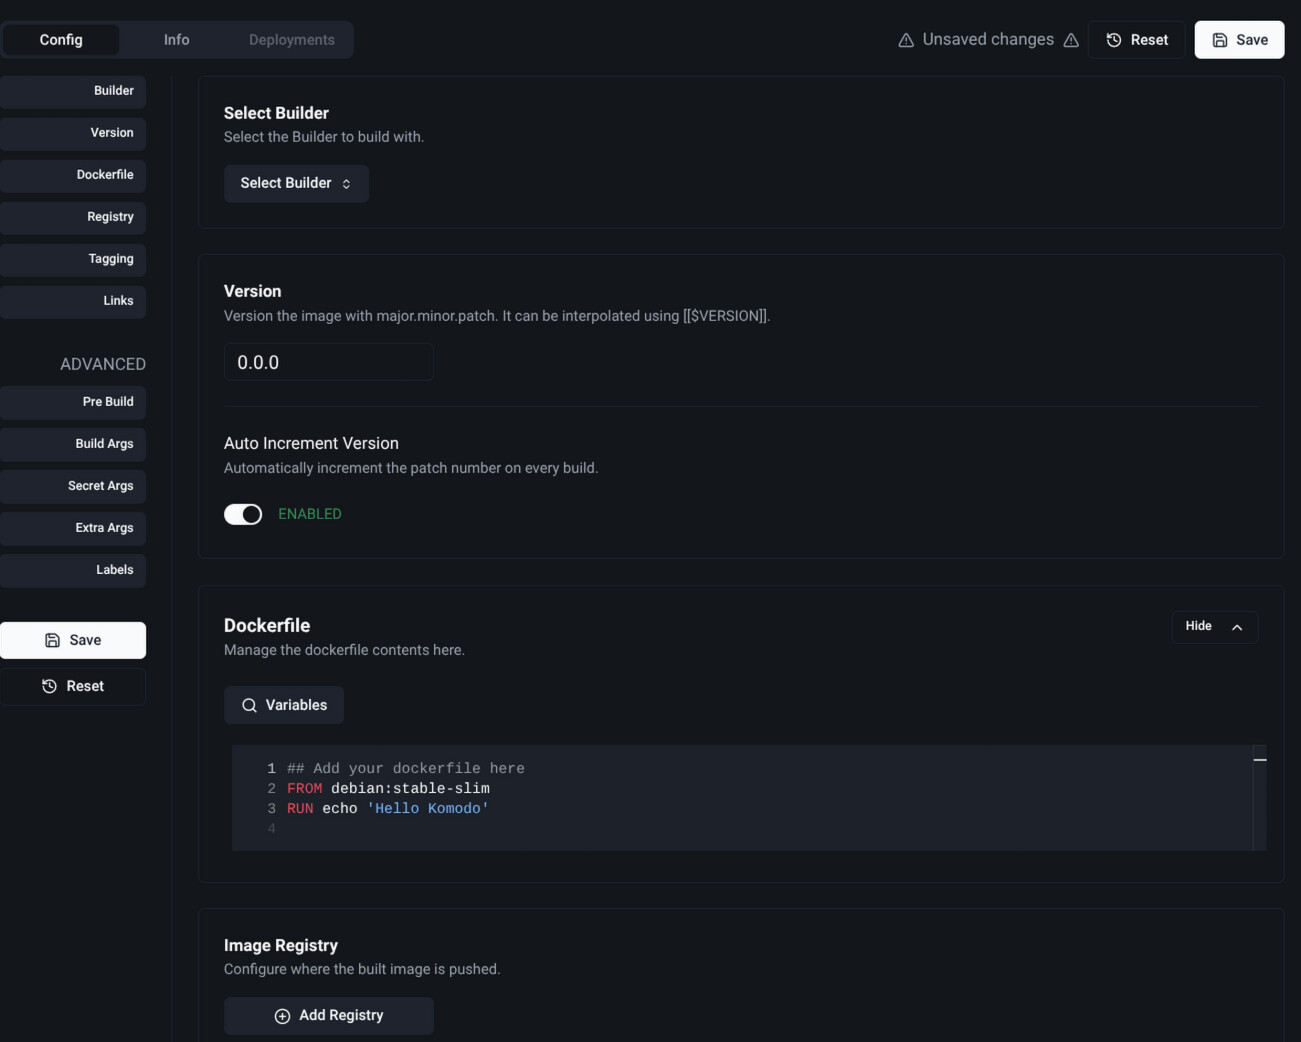Click the Version number input field
Screen dimensions: 1301x1042
click(328, 363)
